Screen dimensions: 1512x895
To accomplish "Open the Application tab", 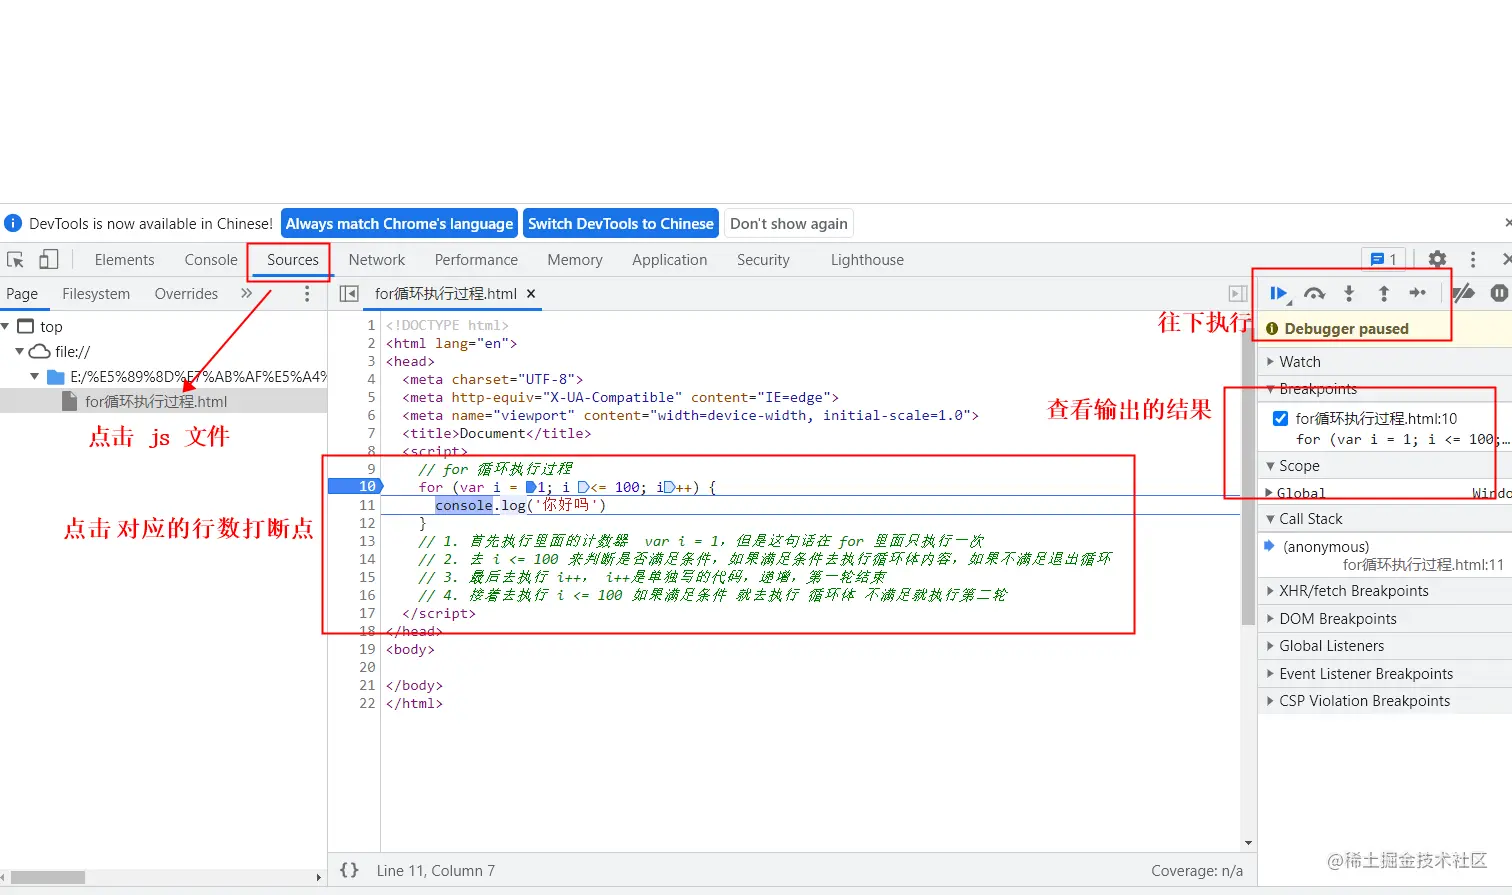I will point(670,260).
